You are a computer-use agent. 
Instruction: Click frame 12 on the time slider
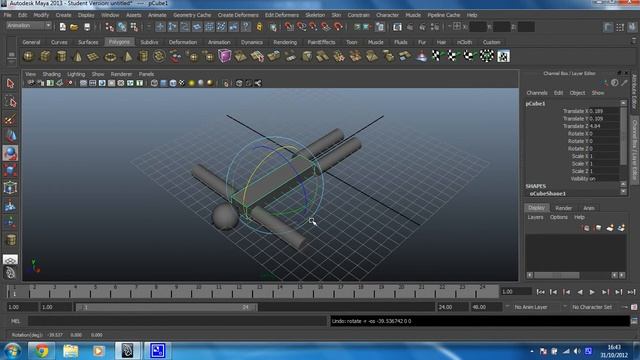pos(239,291)
